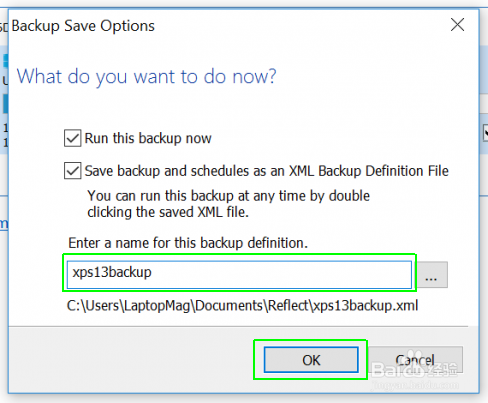Image resolution: width=488 pixels, height=403 pixels.
Task: Cancel the Backup Save Options dialog
Action: tap(415, 360)
